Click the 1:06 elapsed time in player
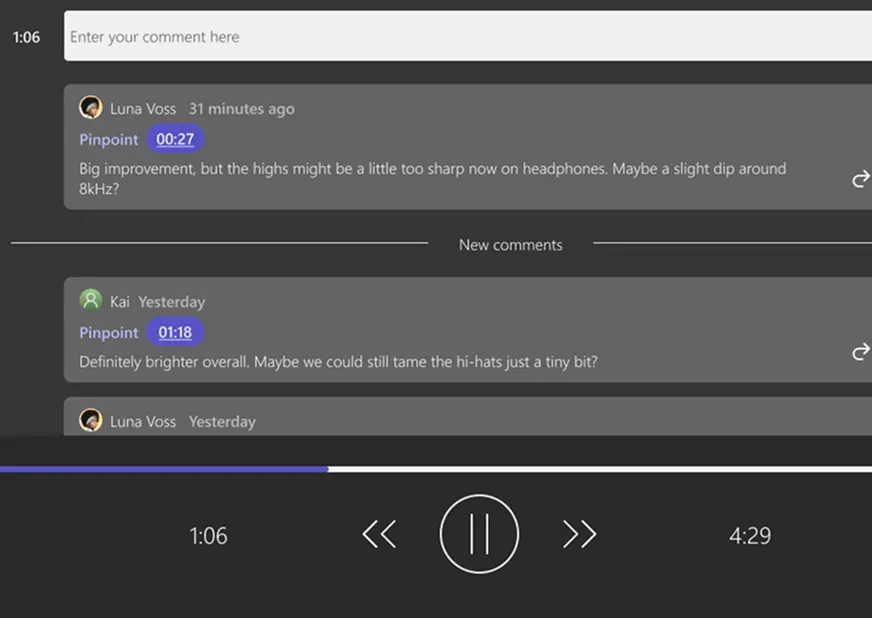The width and height of the screenshot is (872, 618). [x=208, y=536]
